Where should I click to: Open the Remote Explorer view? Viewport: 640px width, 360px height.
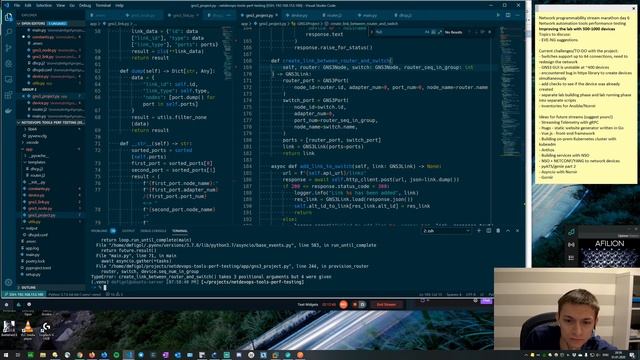[x=9, y=79]
